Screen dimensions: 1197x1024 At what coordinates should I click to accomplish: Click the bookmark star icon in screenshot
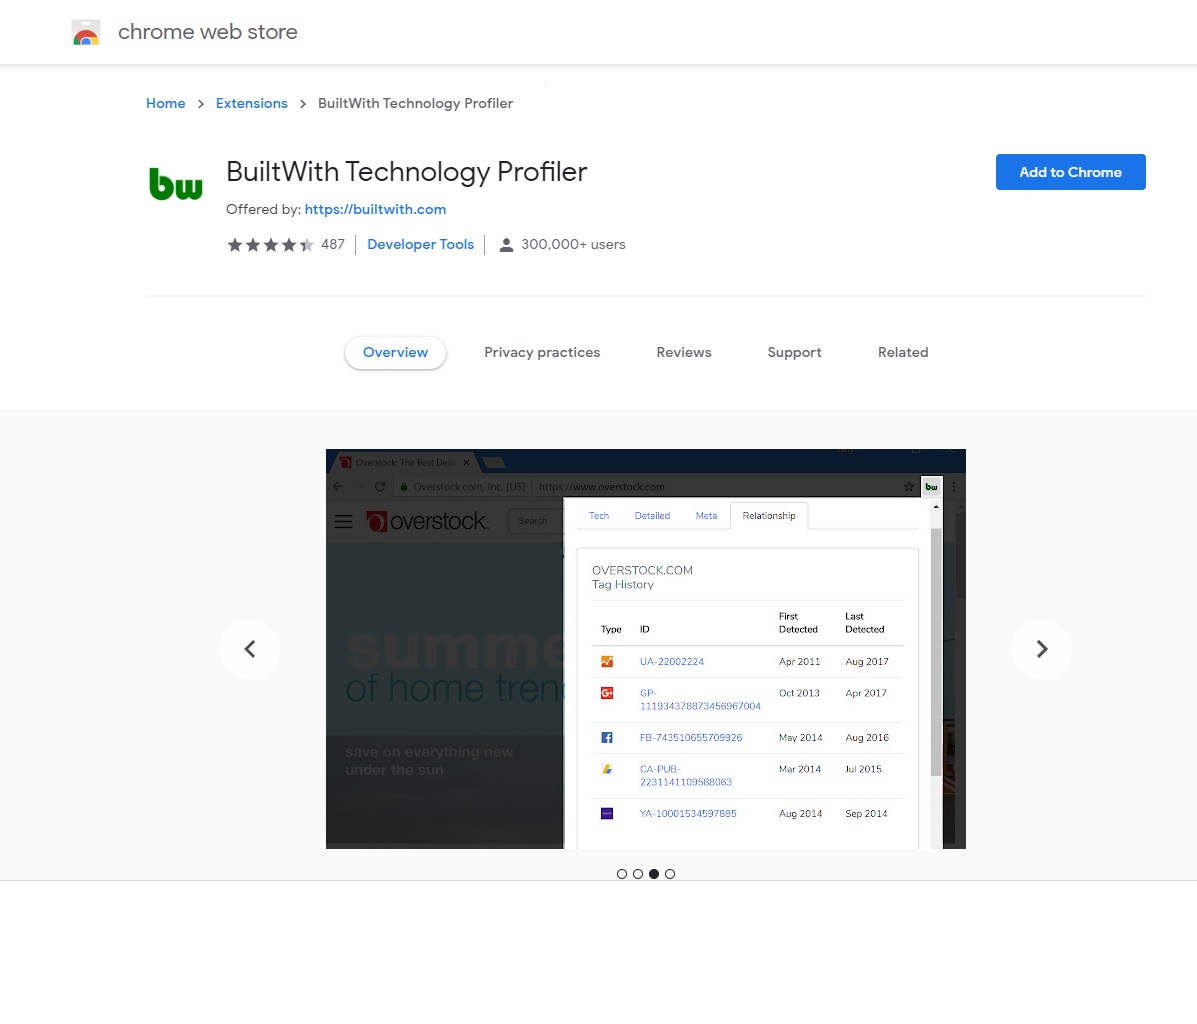point(908,486)
